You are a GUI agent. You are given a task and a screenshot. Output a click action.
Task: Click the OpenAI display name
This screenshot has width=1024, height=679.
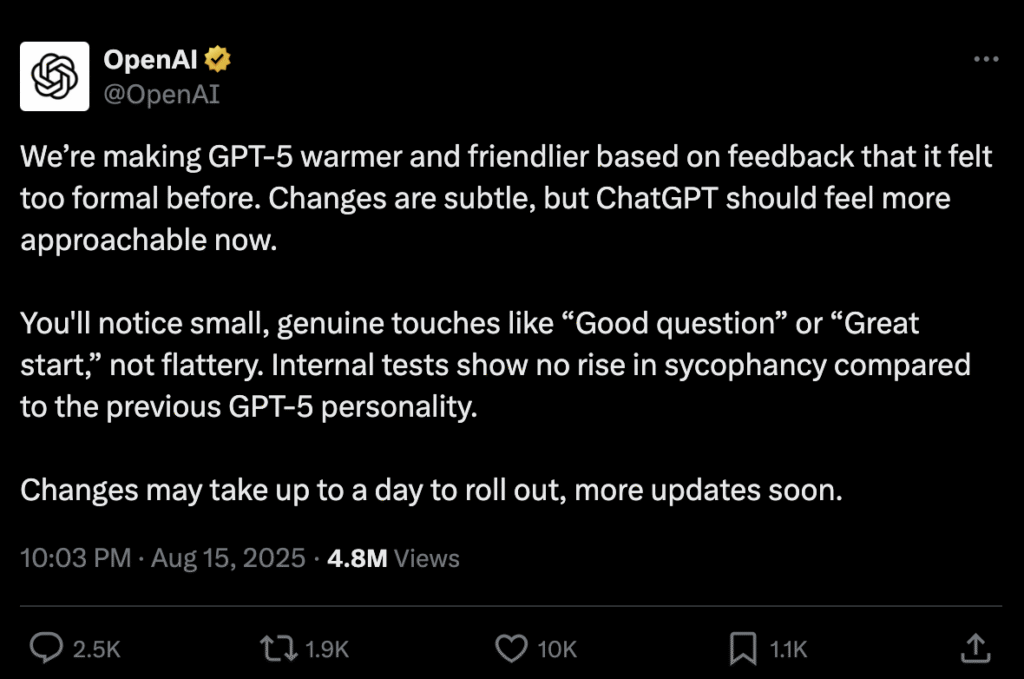(x=150, y=59)
